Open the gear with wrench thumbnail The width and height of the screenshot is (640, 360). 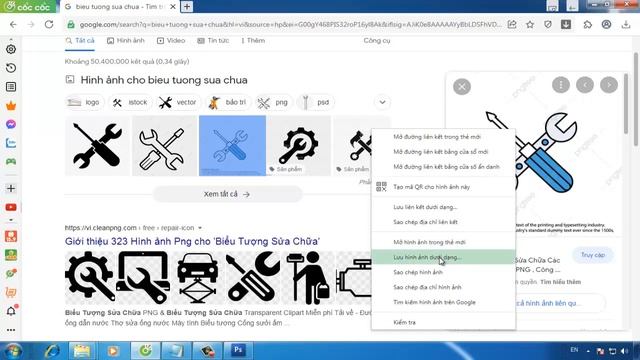click(x=300, y=146)
